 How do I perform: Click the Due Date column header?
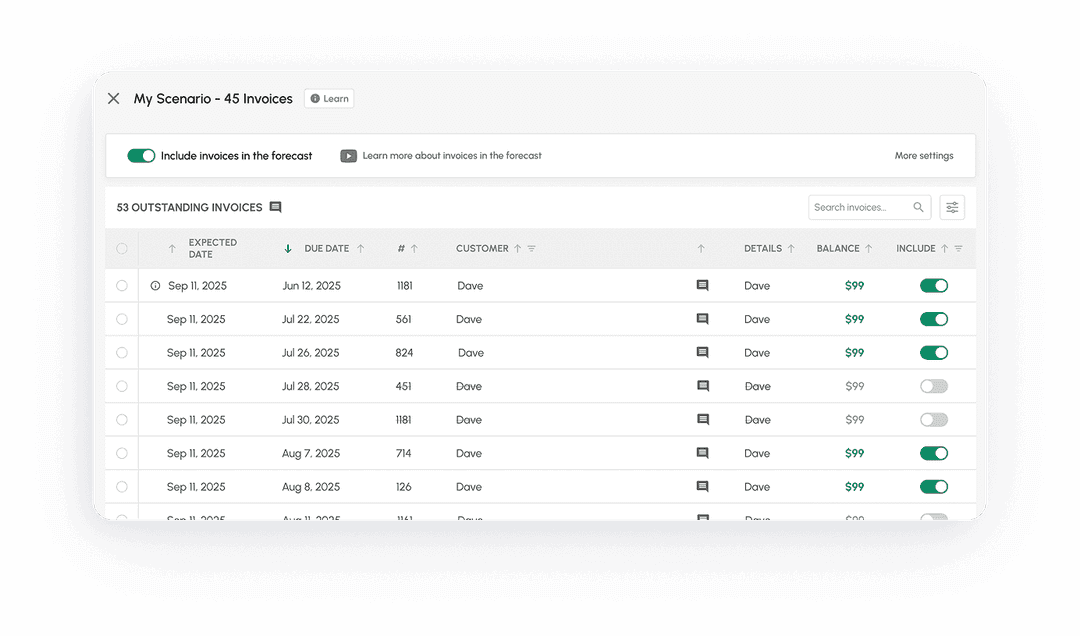point(326,249)
